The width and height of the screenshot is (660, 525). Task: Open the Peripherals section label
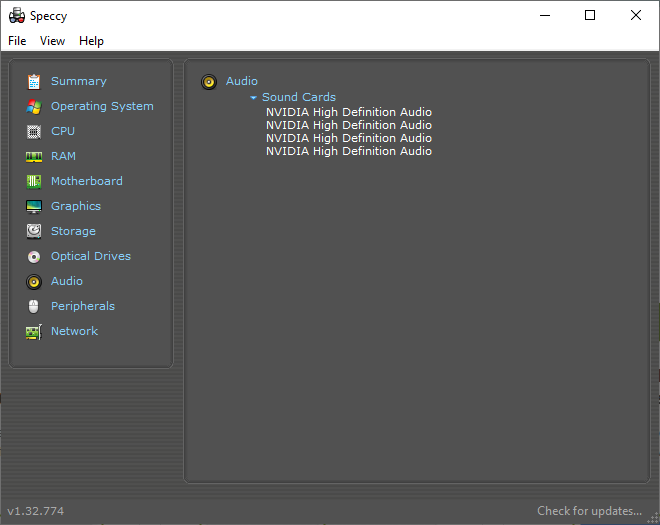pyautogui.click(x=83, y=306)
